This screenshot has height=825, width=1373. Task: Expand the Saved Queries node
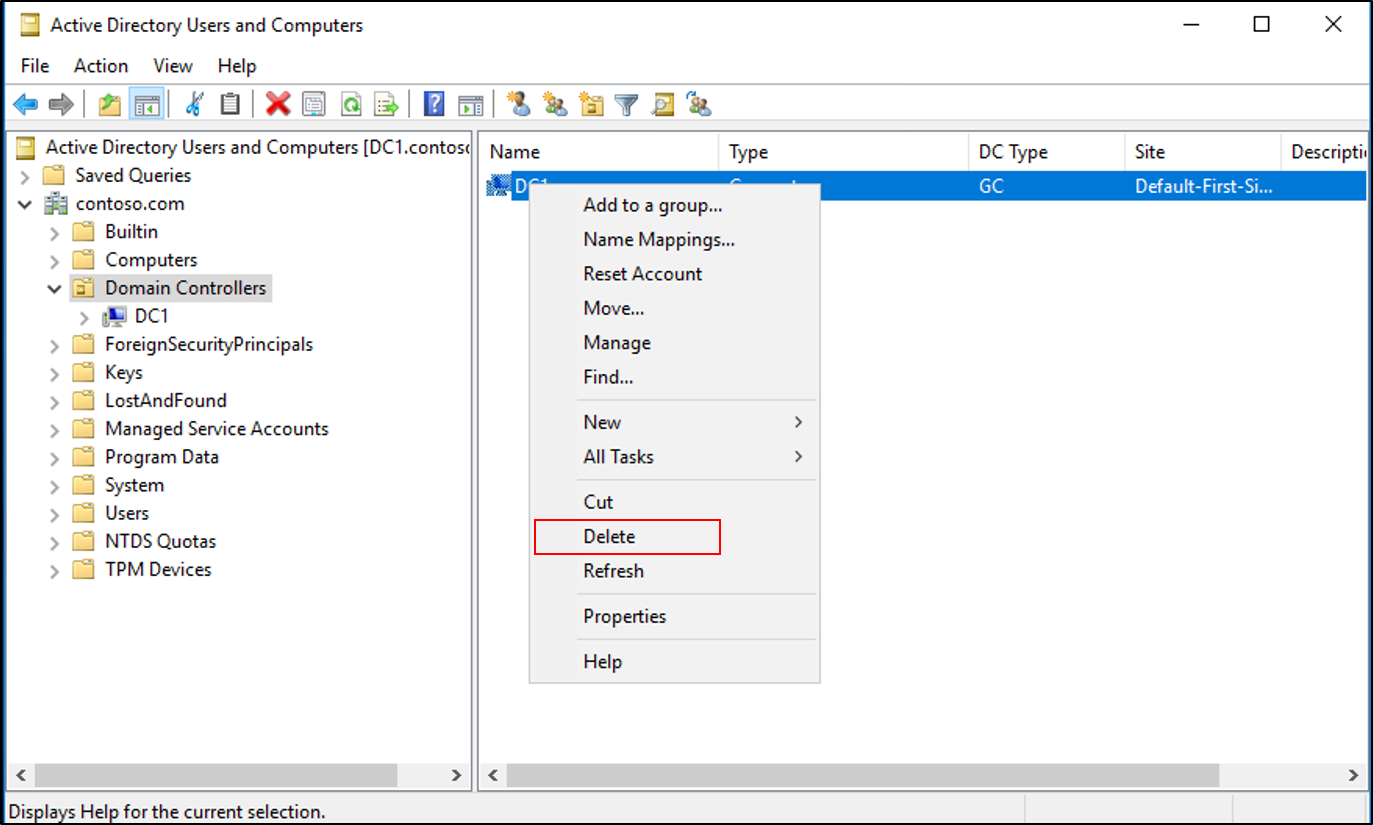25,176
